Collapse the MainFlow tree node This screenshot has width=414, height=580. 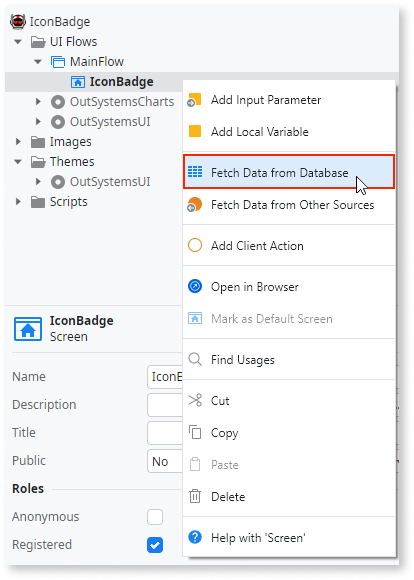38,62
